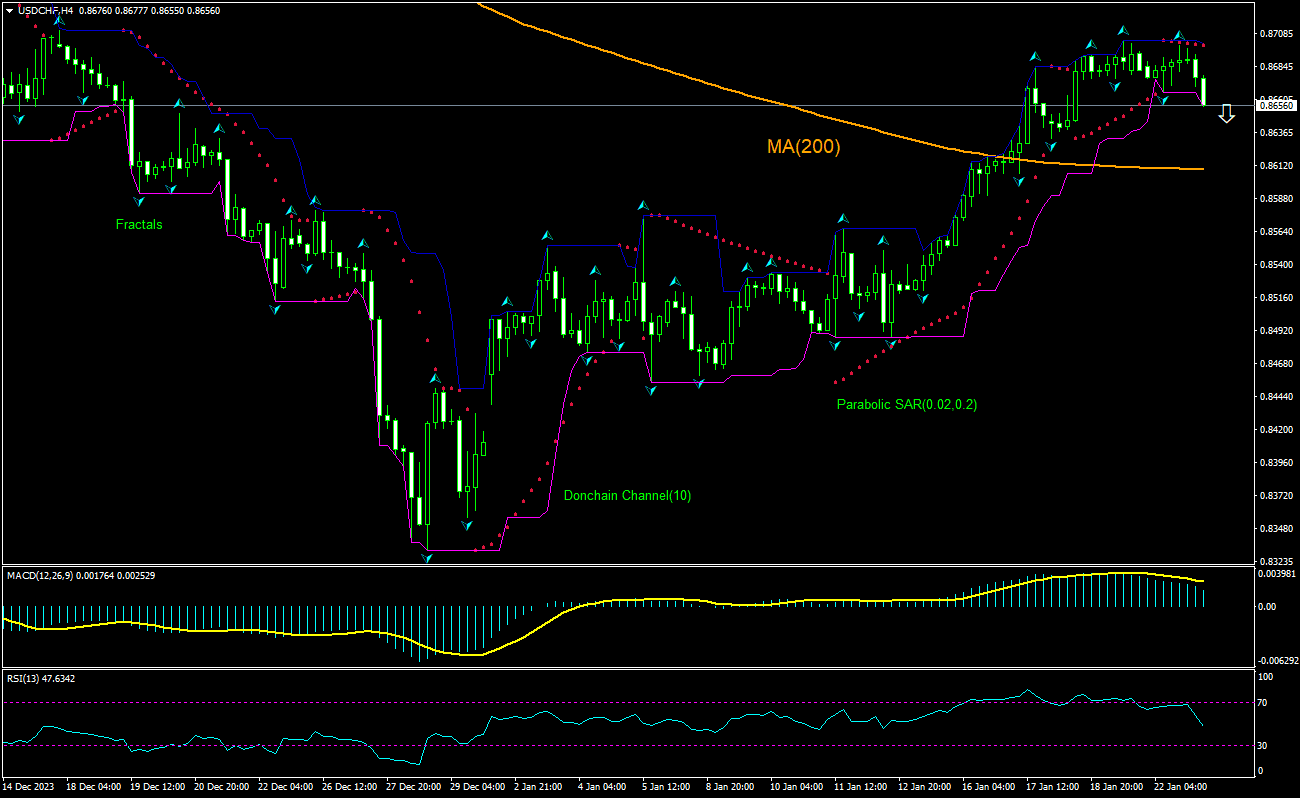Viewport: 1300px width, 798px height.
Task: Click the current price tag 0.86560
Action: [x=1276, y=105]
